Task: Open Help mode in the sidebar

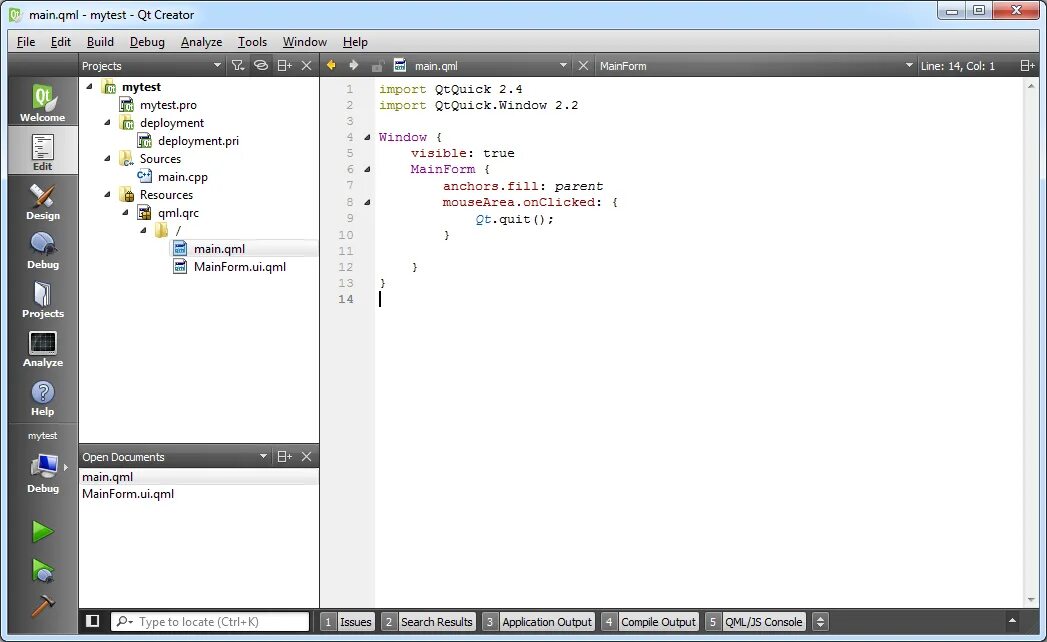Action: tap(43, 397)
